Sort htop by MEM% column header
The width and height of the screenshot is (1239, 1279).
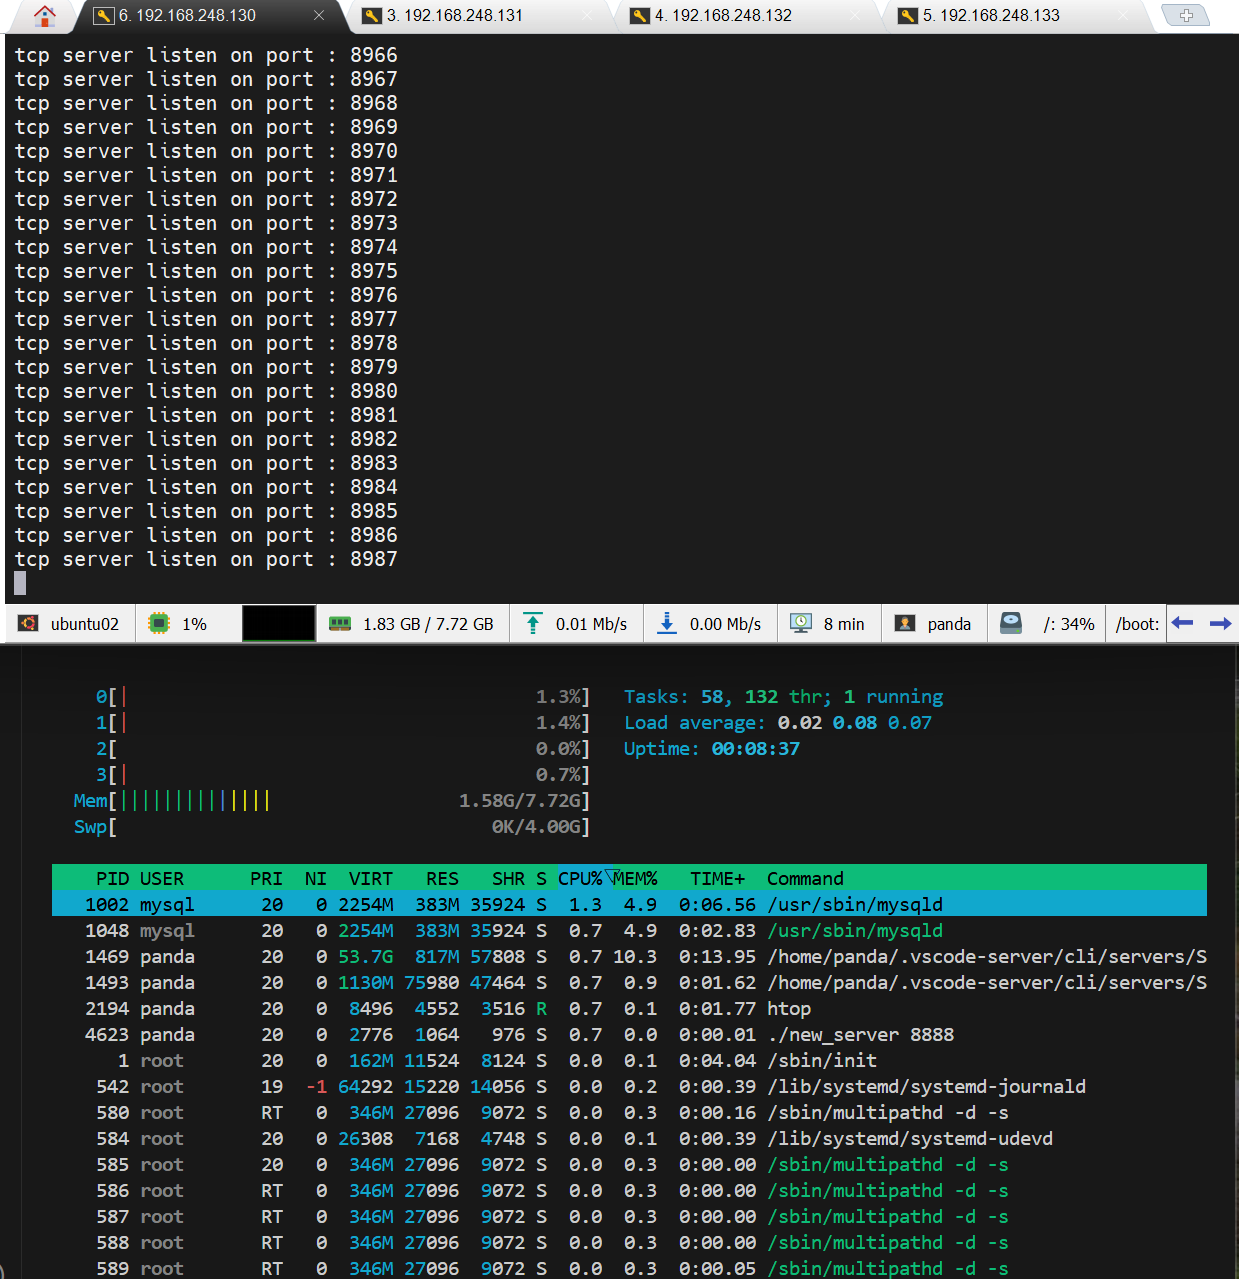[x=635, y=879]
